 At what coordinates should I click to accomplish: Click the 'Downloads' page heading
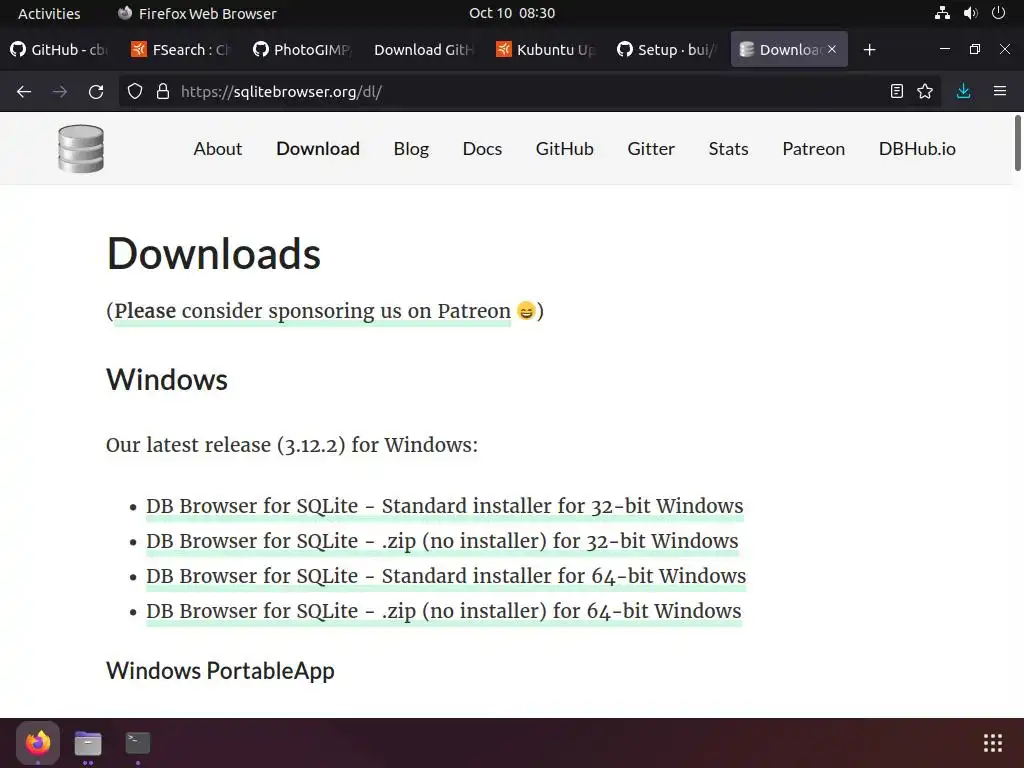[214, 253]
